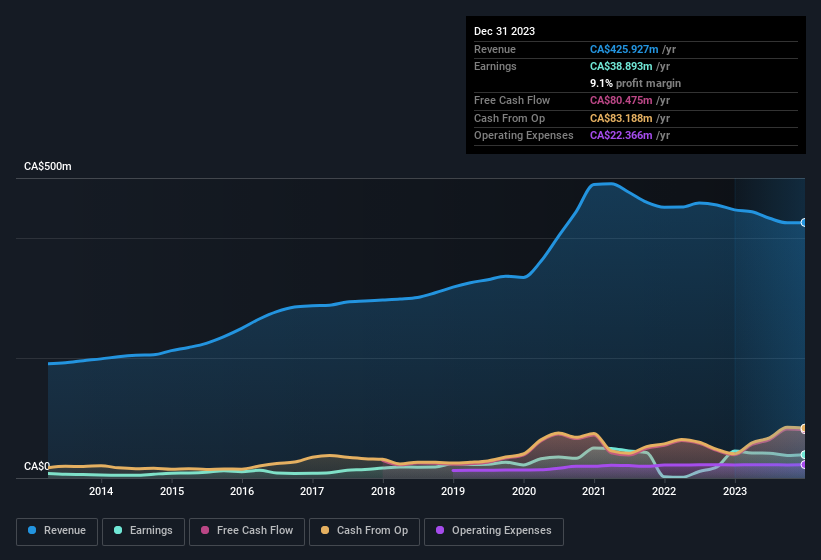This screenshot has width=821, height=560.
Task: Select the 2015 x-axis label
Action: (172, 491)
